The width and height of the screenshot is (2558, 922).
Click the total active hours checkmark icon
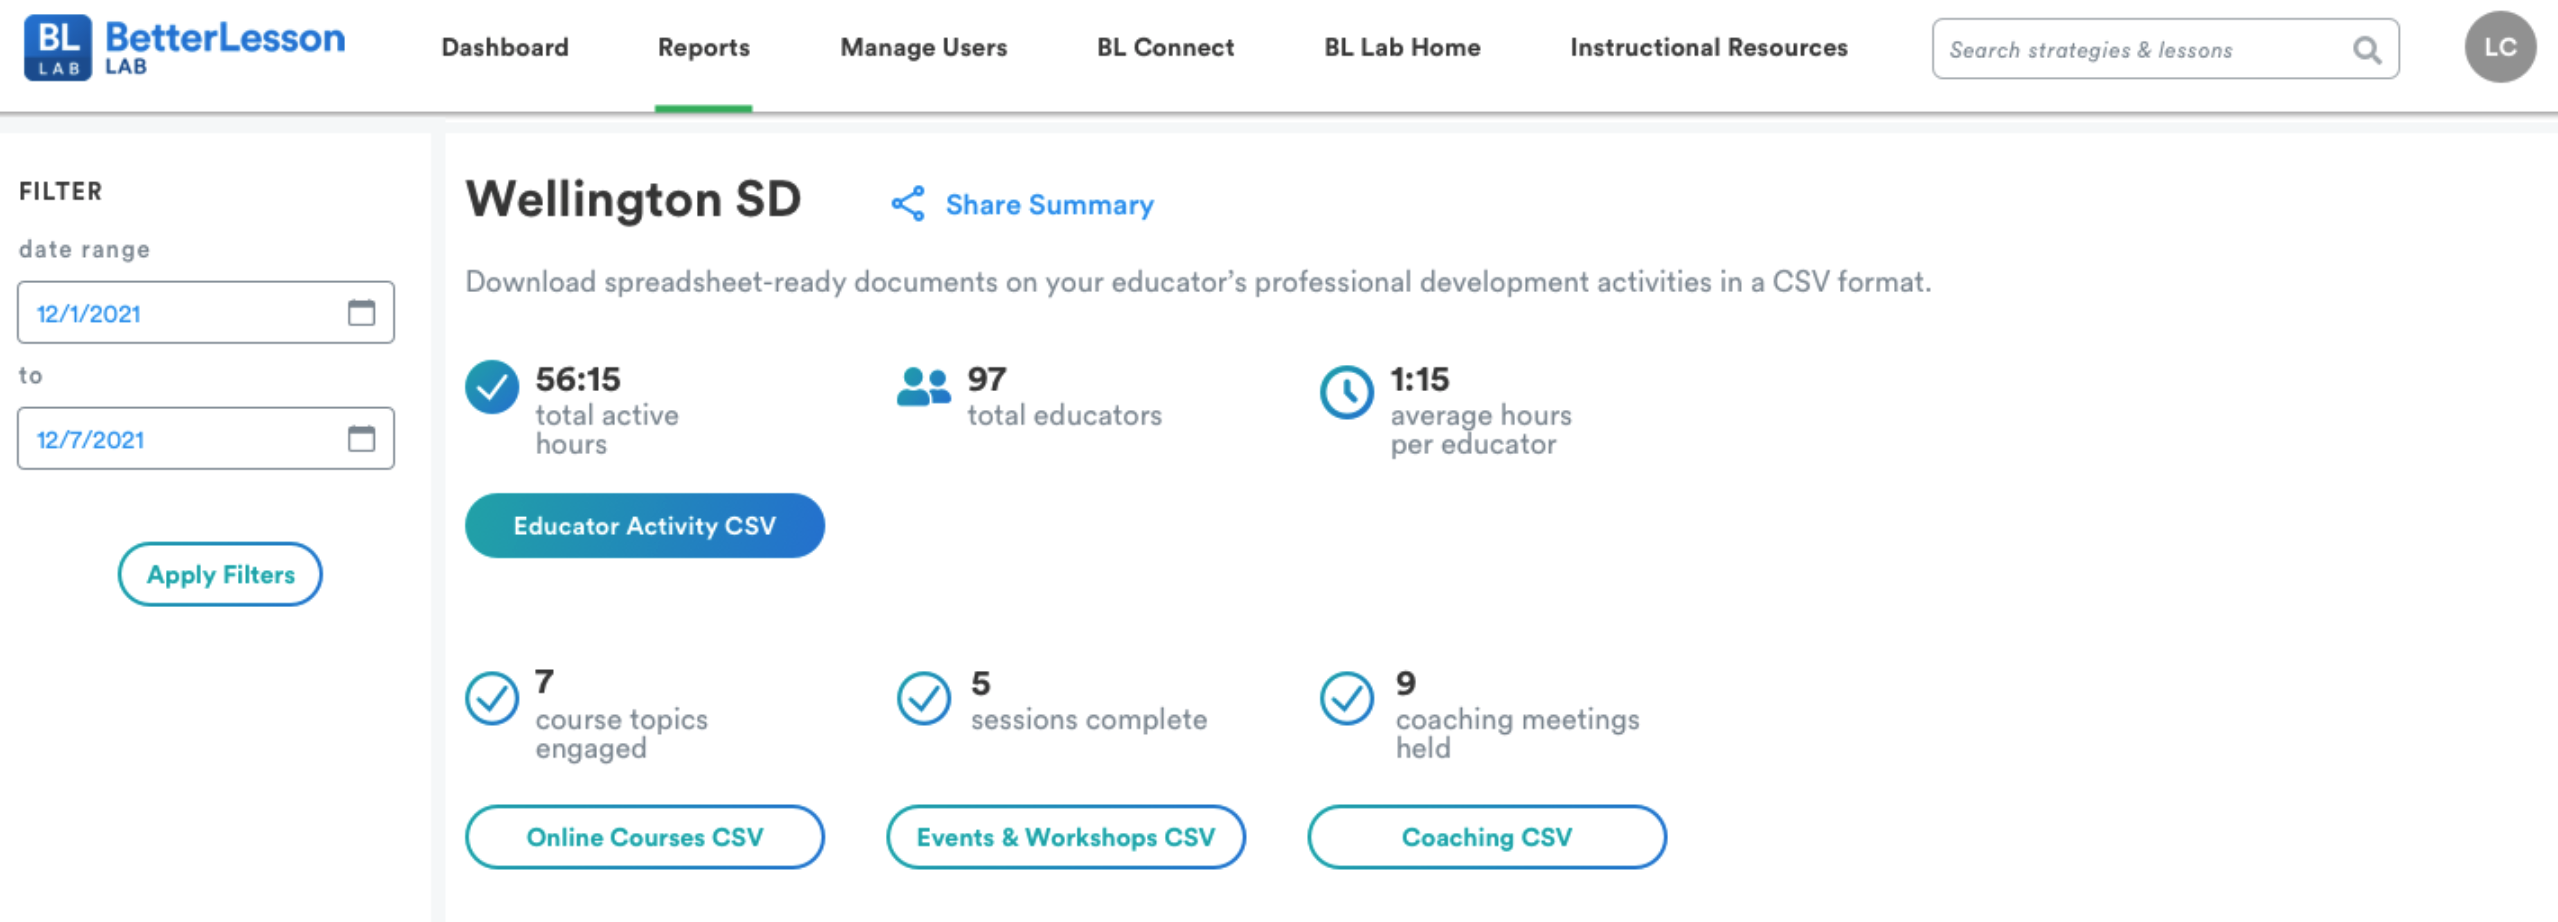[x=492, y=387]
